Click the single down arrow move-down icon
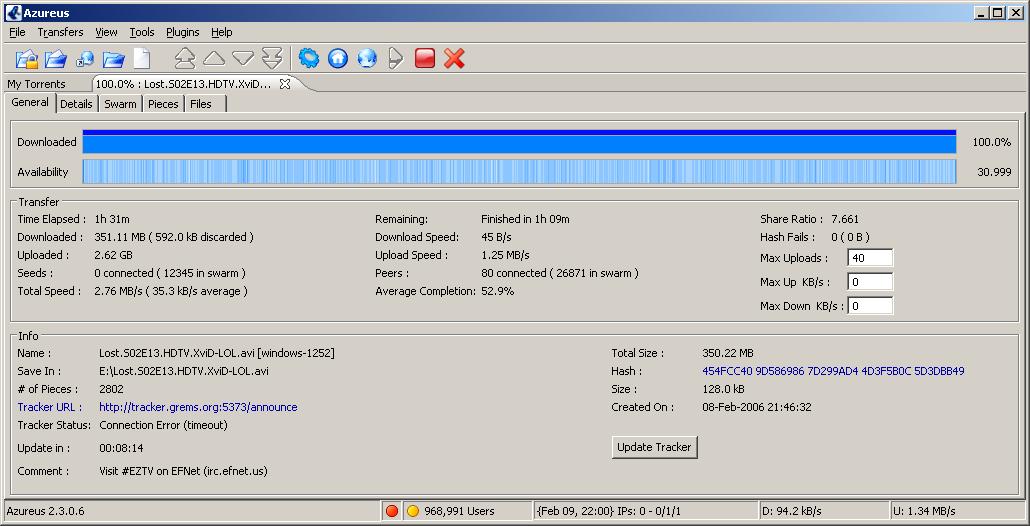Screen dimensions: 1030x526 [243, 58]
